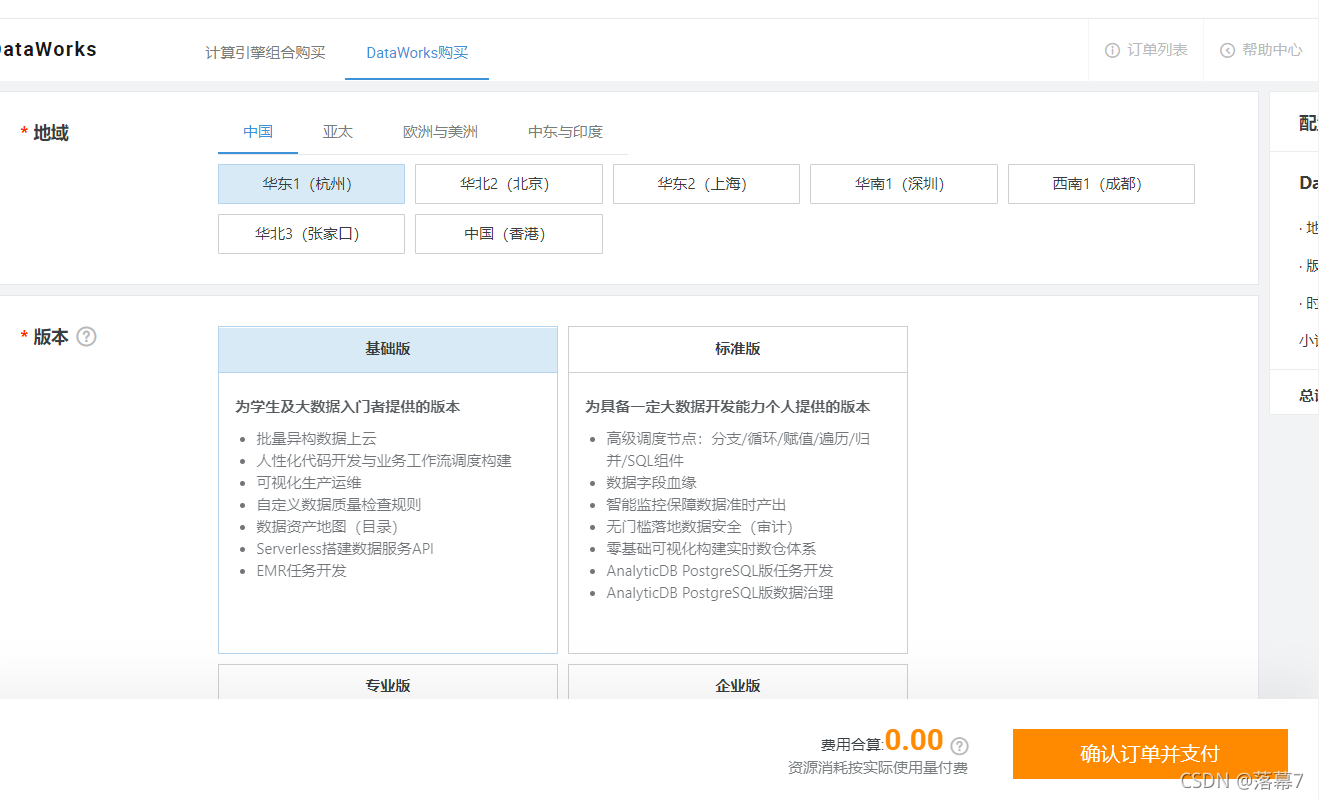Open the 帮助中心 link
Viewport: 1319px width, 799px height.
coord(1272,50)
